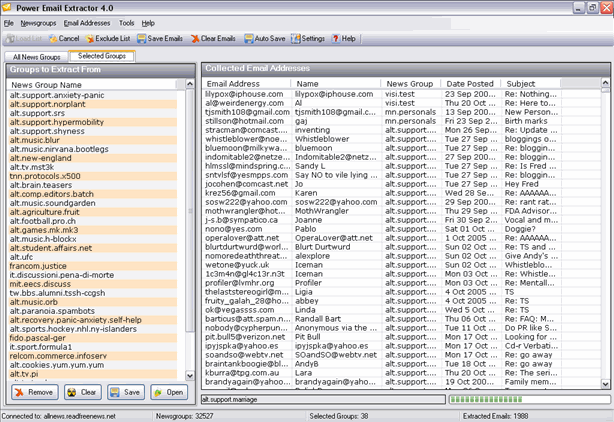The width and height of the screenshot is (614, 422).
Task: Click 'Selected Groups: 38' in status bar
Action: point(339,416)
